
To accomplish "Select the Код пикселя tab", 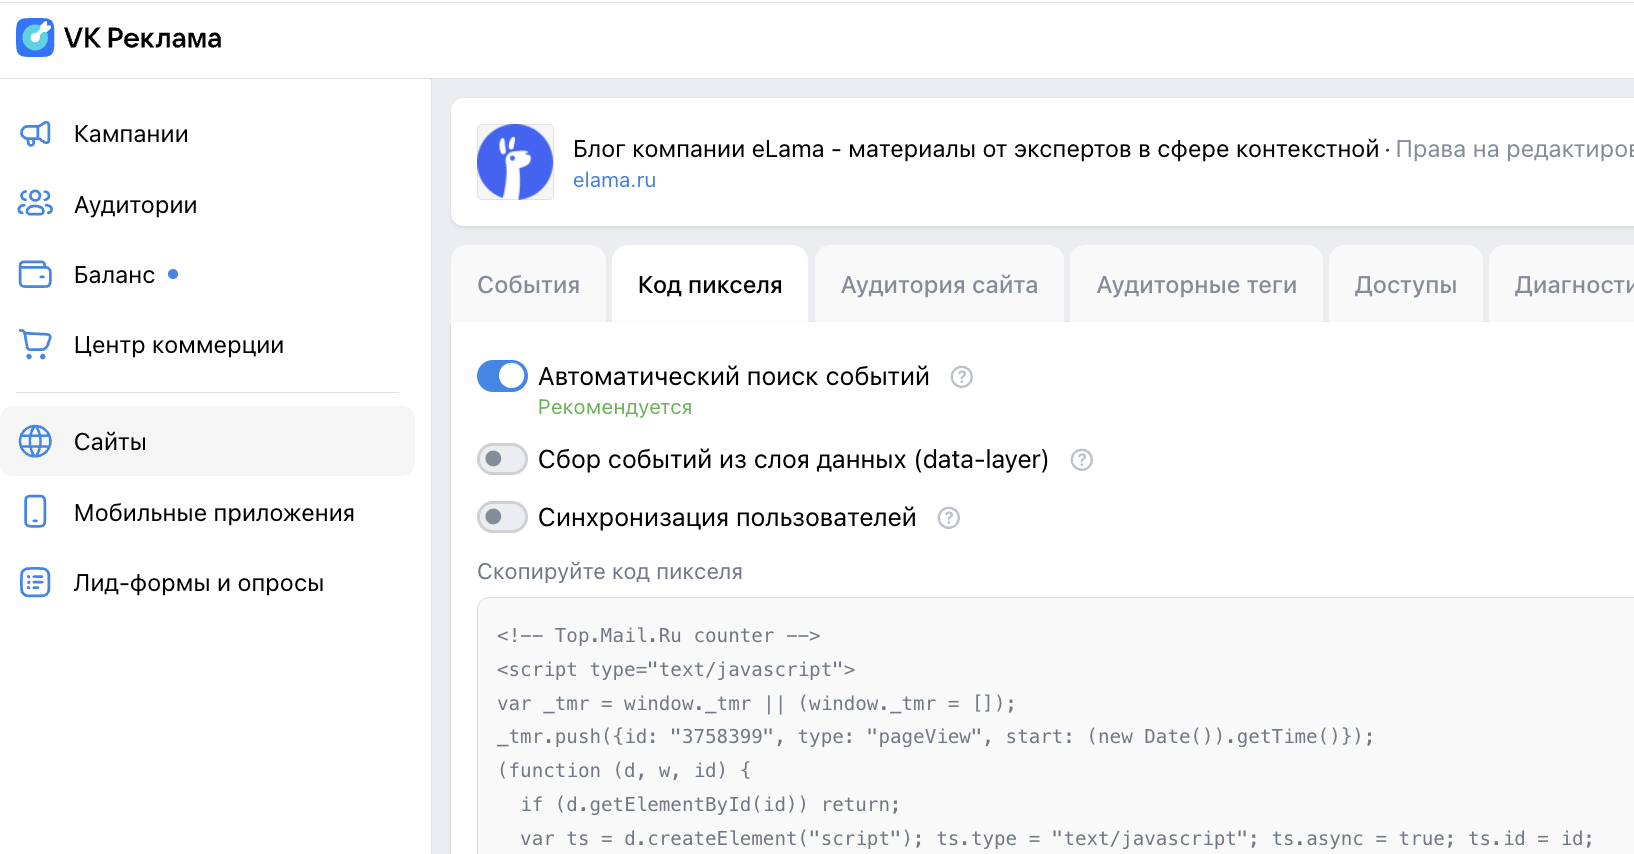I will click(710, 285).
